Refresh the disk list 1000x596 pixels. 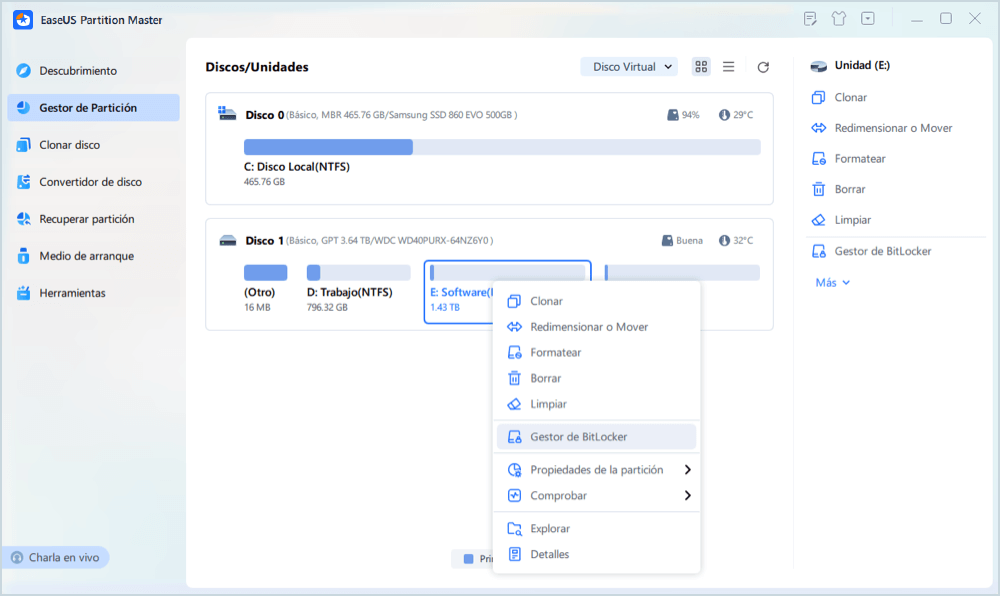point(763,67)
